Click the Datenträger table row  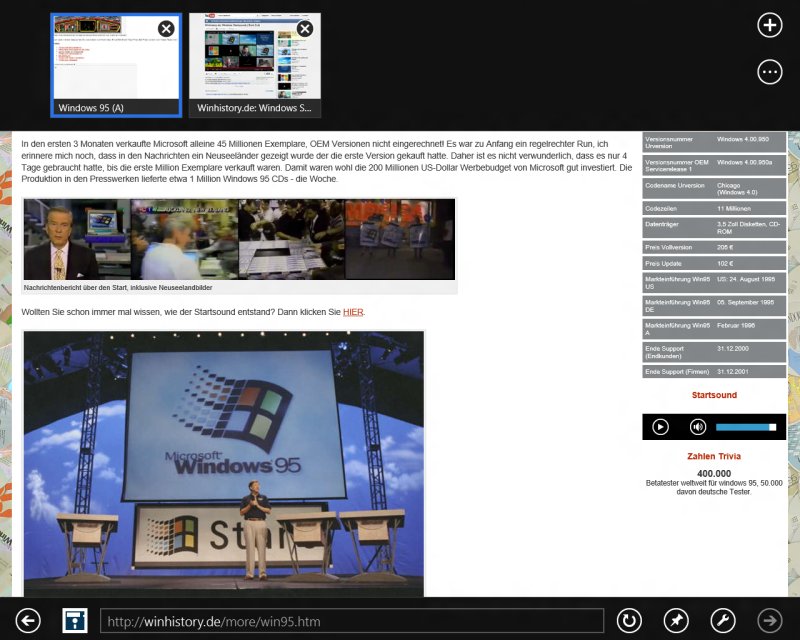[x=714, y=228]
